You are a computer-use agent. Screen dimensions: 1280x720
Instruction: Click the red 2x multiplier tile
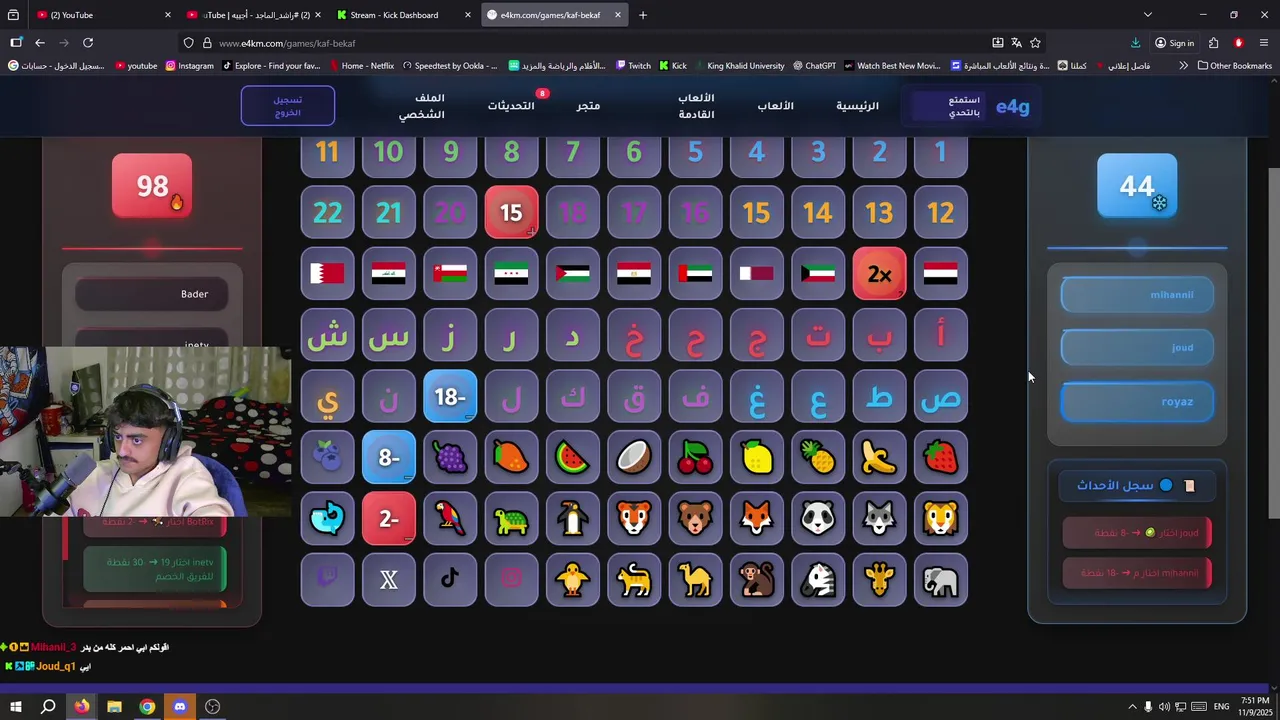(x=879, y=273)
